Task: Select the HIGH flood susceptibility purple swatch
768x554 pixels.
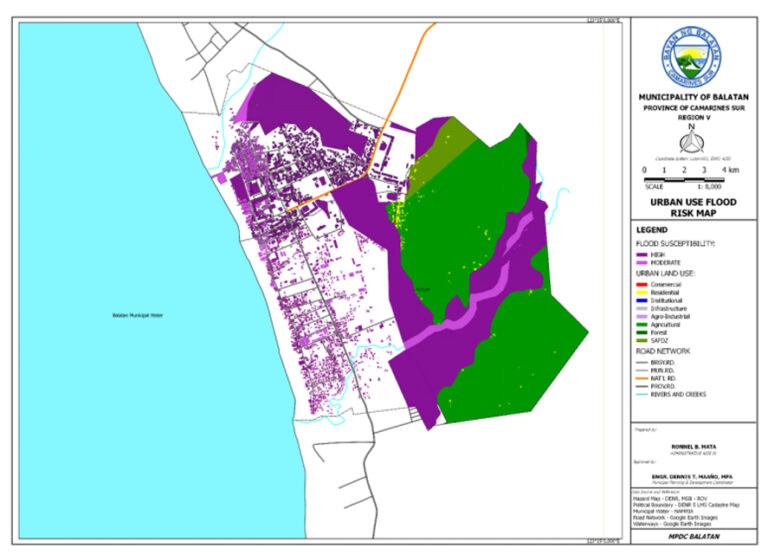Action: pyautogui.click(x=644, y=254)
